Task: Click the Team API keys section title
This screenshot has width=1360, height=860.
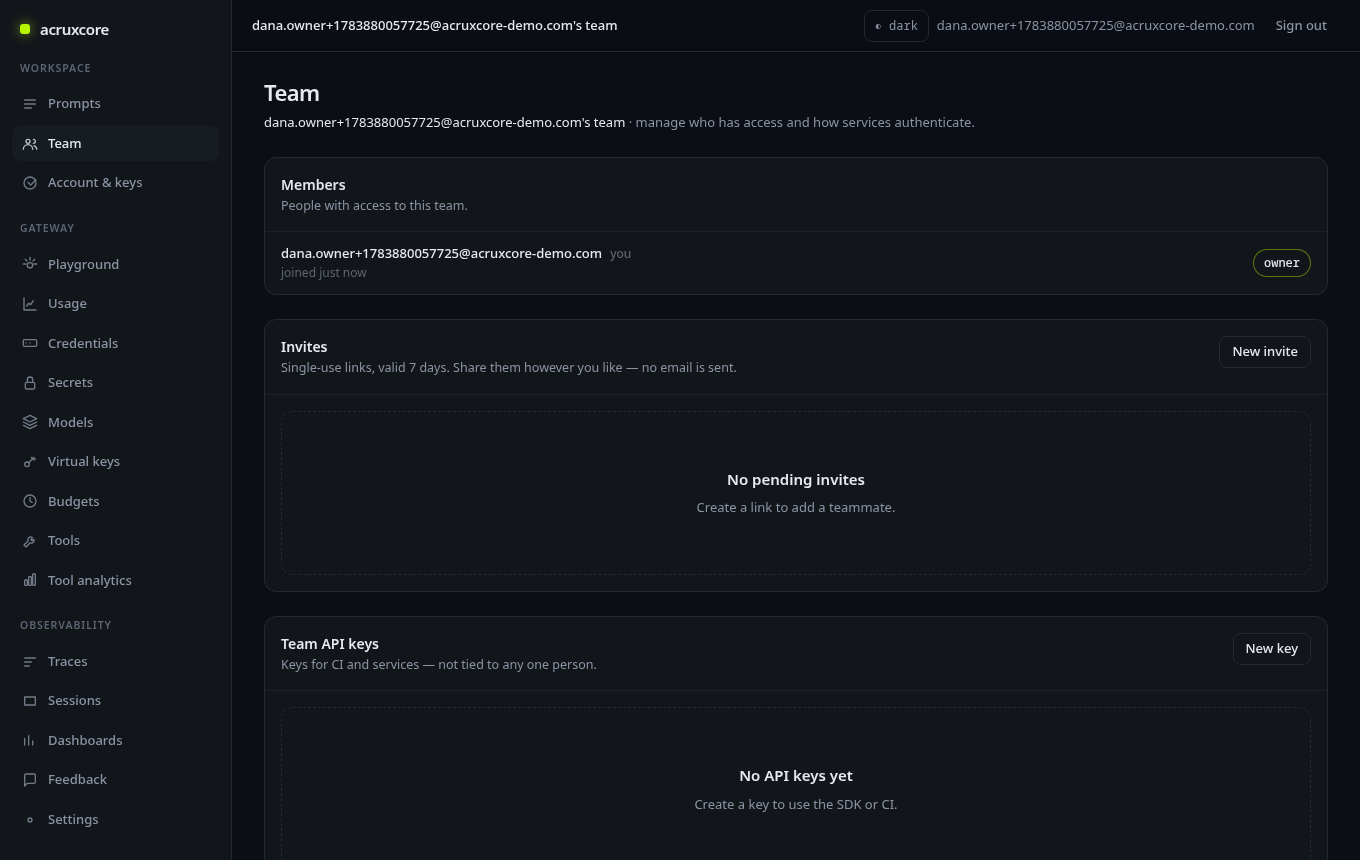Action: coord(330,644)
